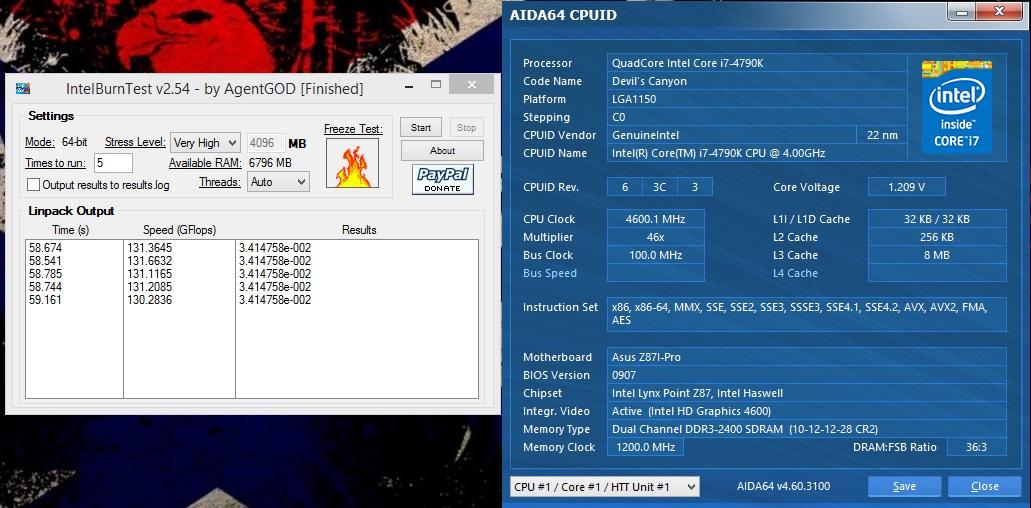Click the Stepping C0 field

(x=755, y=117)
